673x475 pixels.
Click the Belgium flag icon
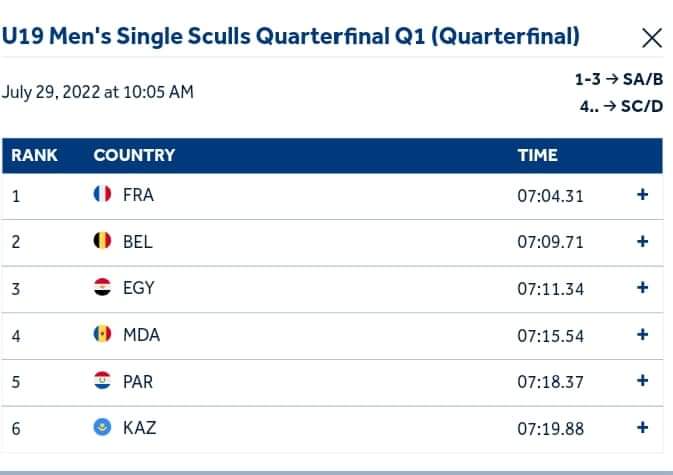tap(102, 241)
